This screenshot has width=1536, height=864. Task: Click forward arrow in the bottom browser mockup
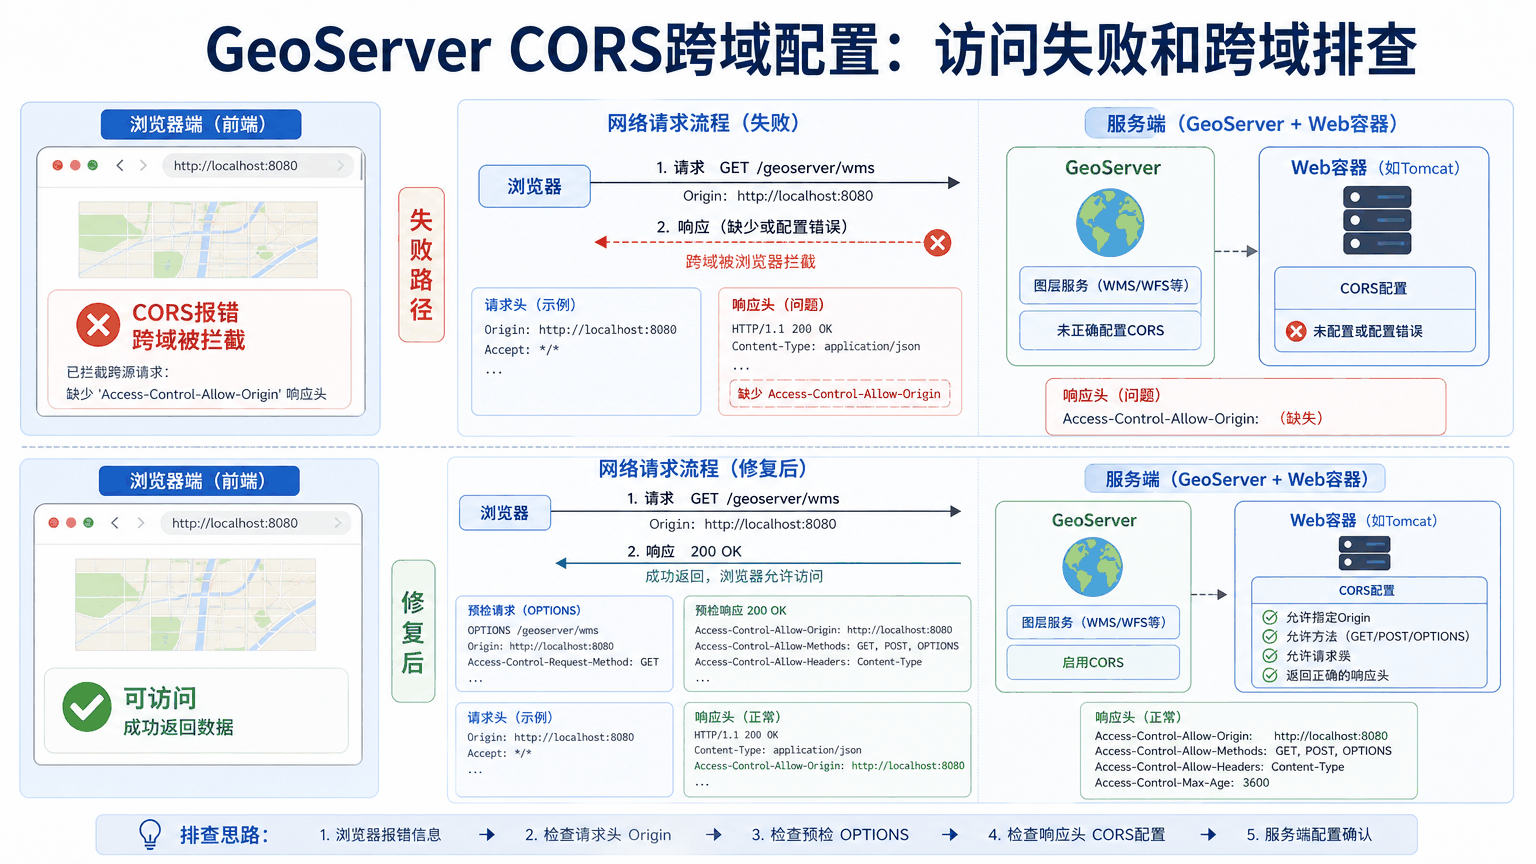140,522
